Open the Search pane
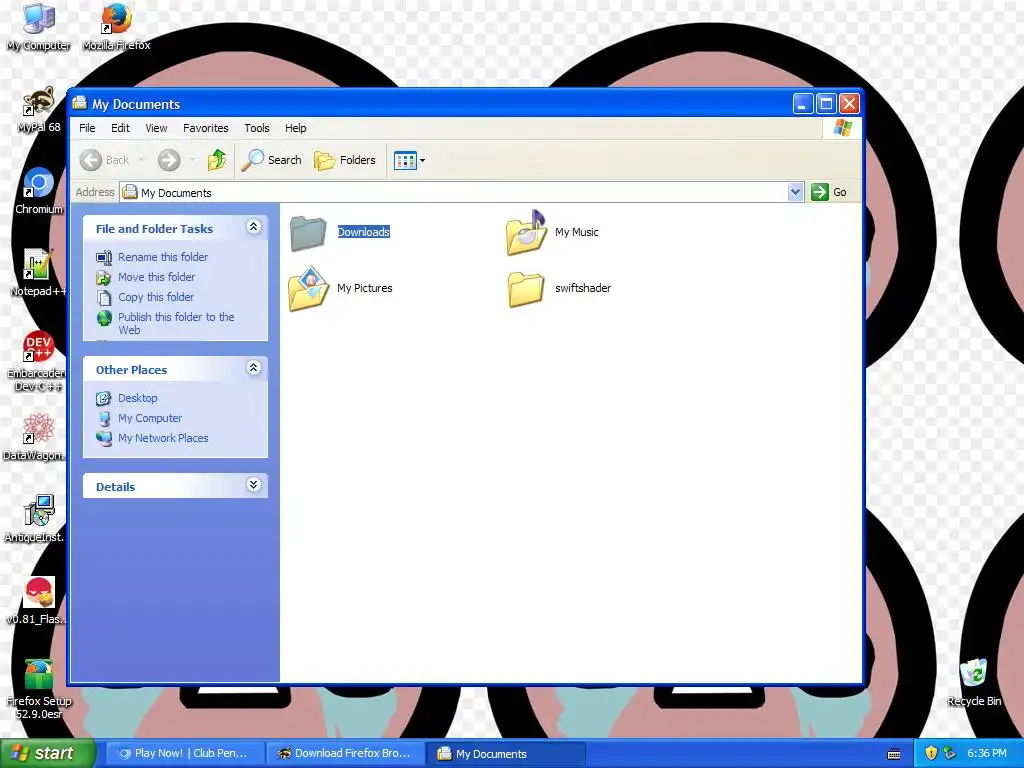The width and height of the screenshot is (1024, 768). (x=272, y=160)
